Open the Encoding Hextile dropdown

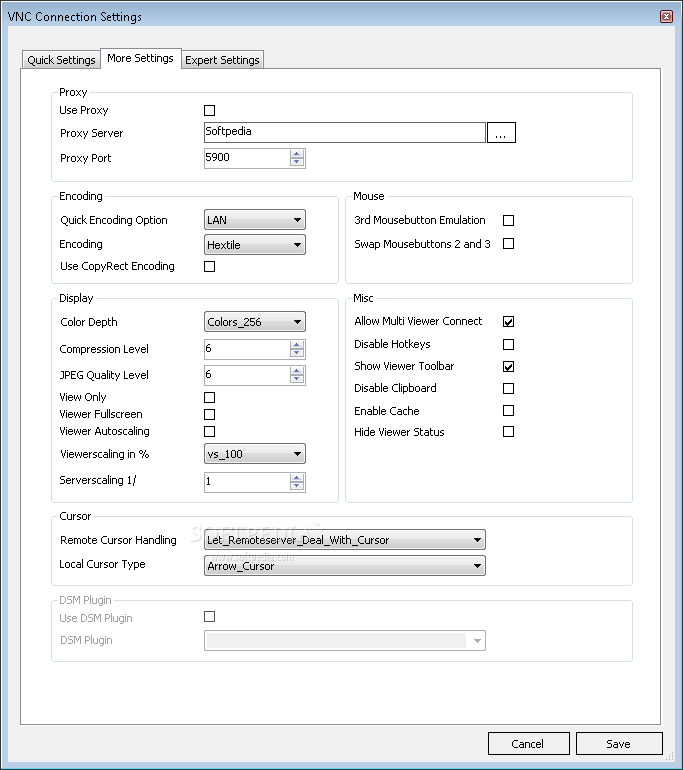click(255, 245)
